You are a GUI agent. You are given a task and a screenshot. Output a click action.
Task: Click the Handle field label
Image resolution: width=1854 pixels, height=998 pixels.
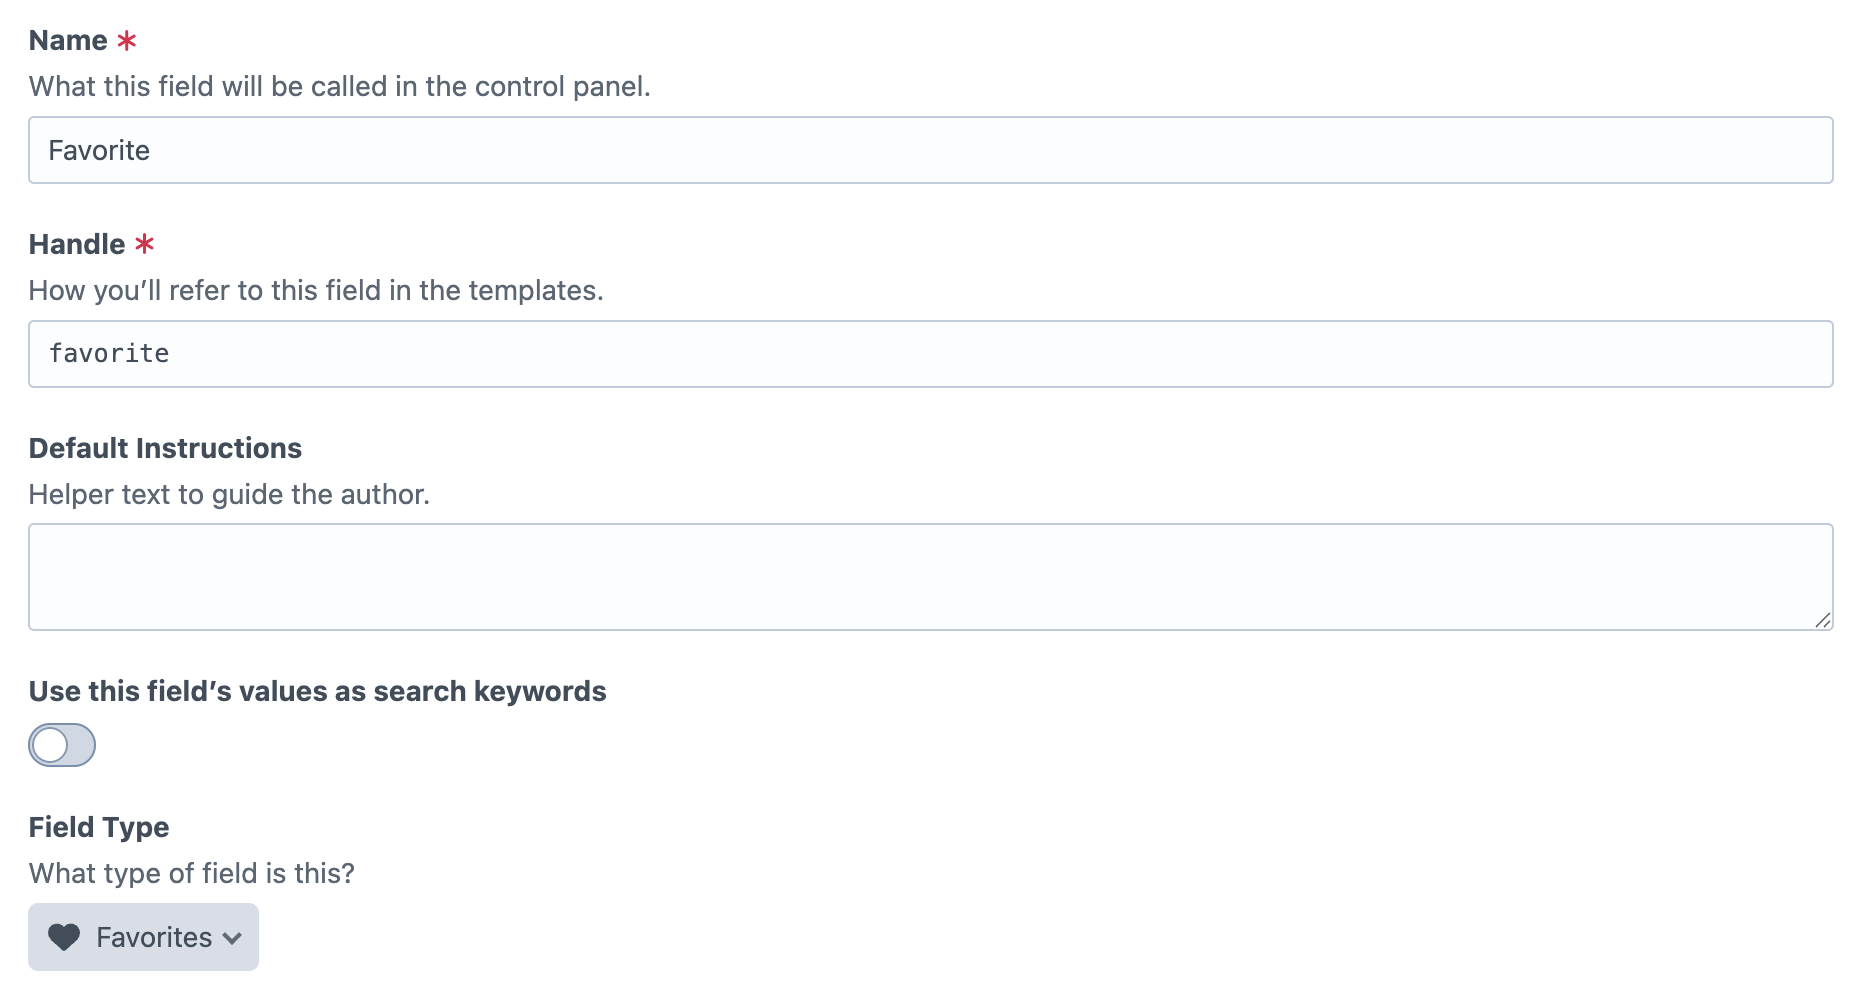click(x=77, y=244)
